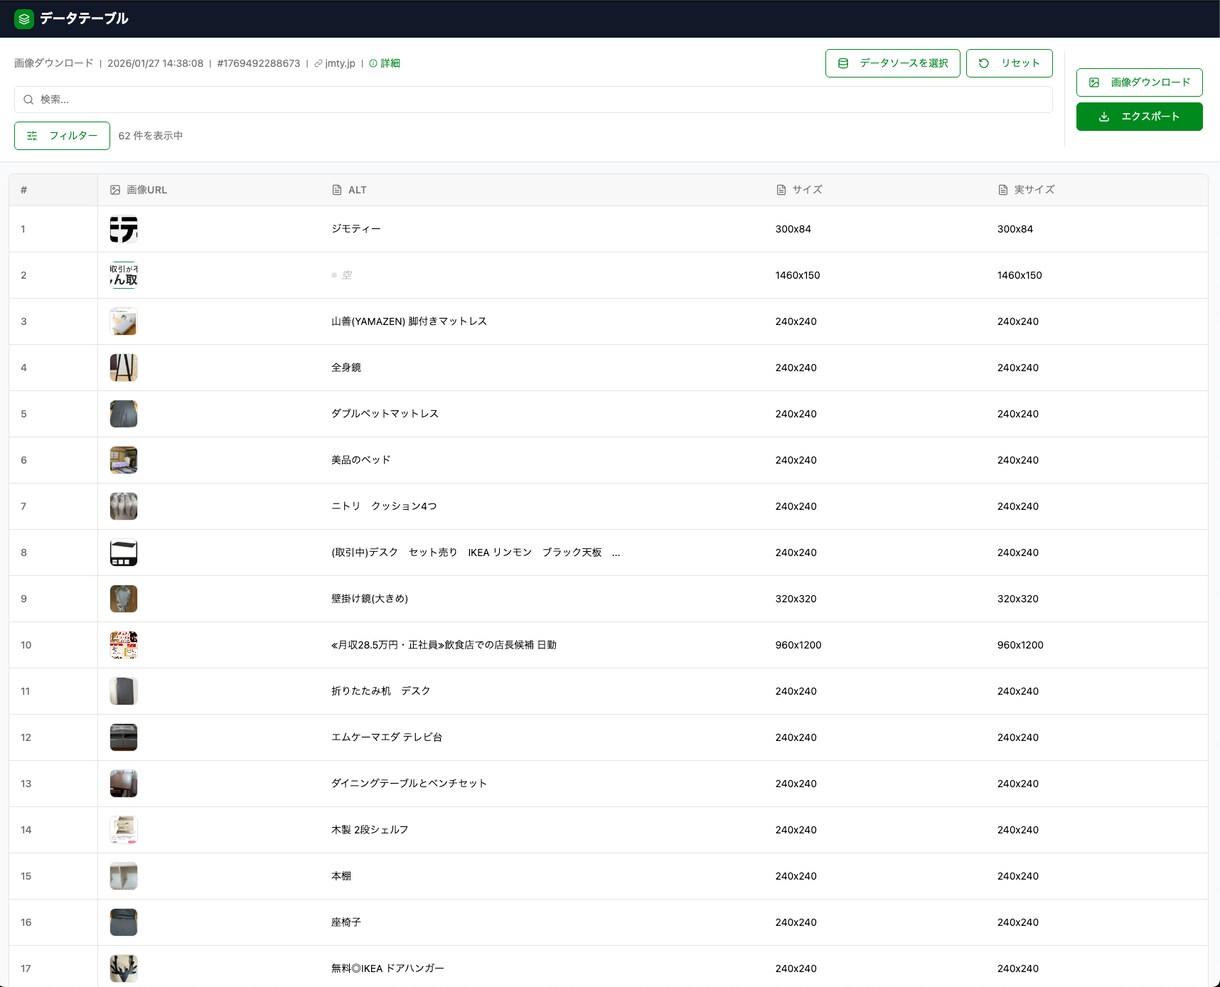1220x987 pixels.
Task: Open the 木製 2段シェルフ thumbnail
Action: 124,830
